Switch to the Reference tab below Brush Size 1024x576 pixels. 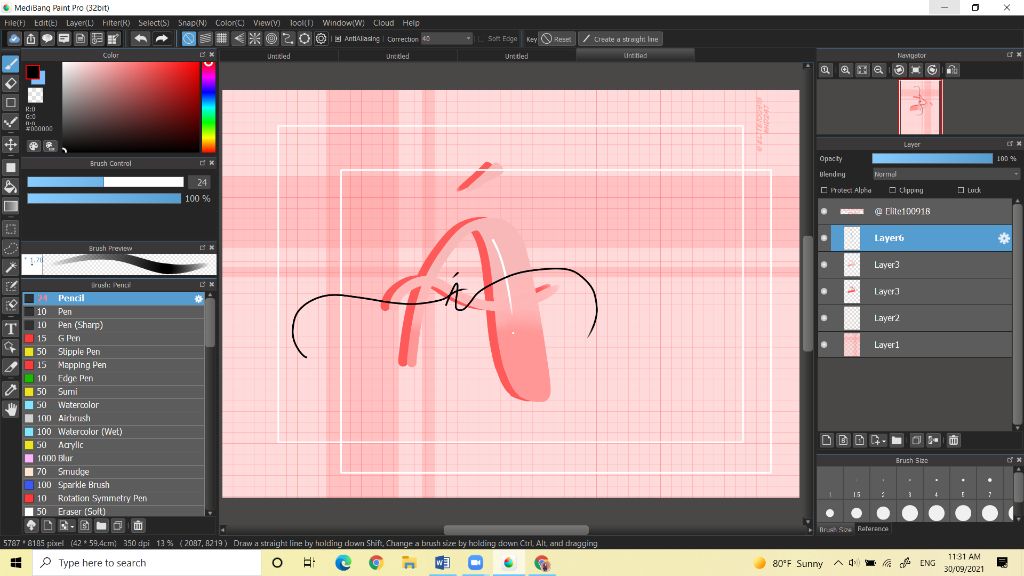point(872,529)
